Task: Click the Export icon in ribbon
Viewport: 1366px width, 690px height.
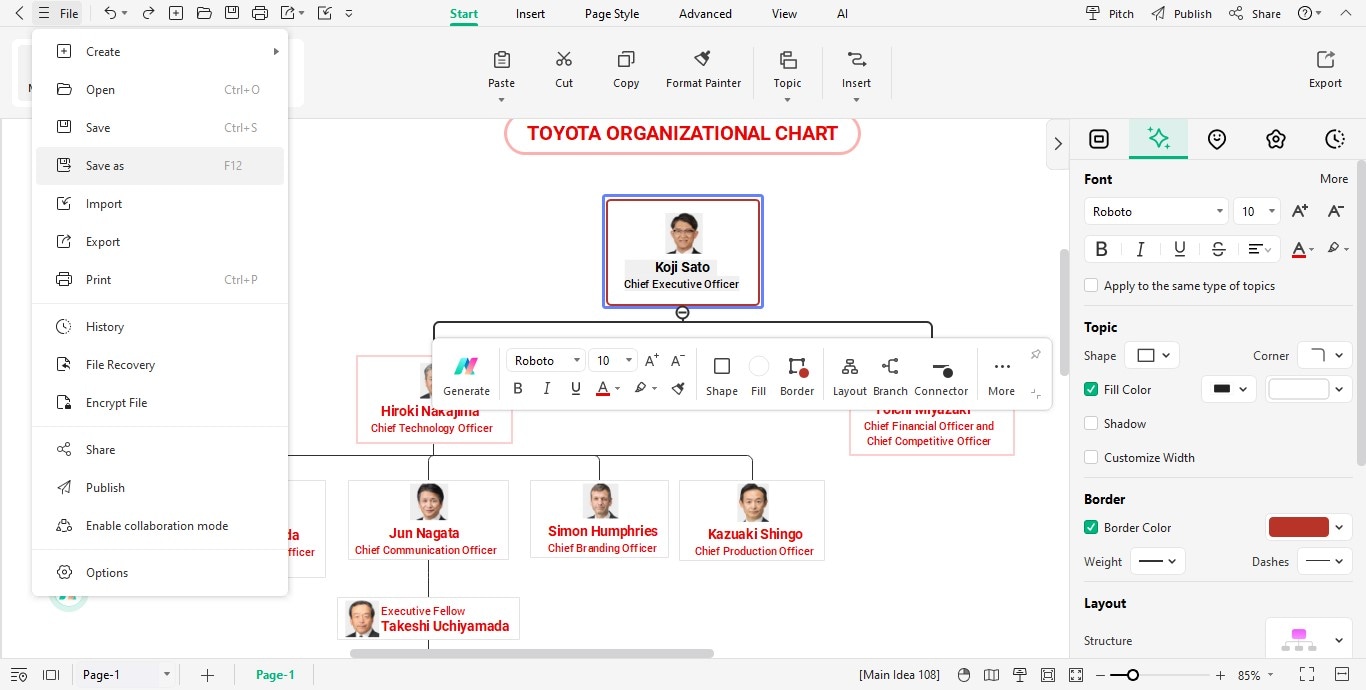Action: tap(1325, 59)
